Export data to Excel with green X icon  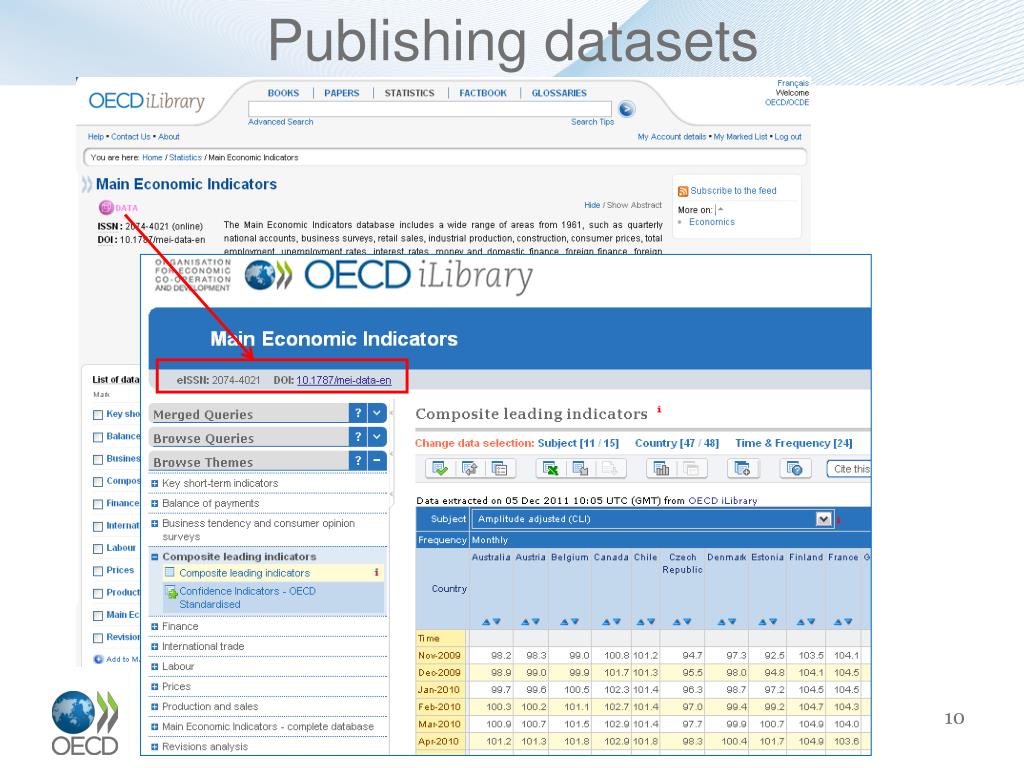[x=551, y=468]
